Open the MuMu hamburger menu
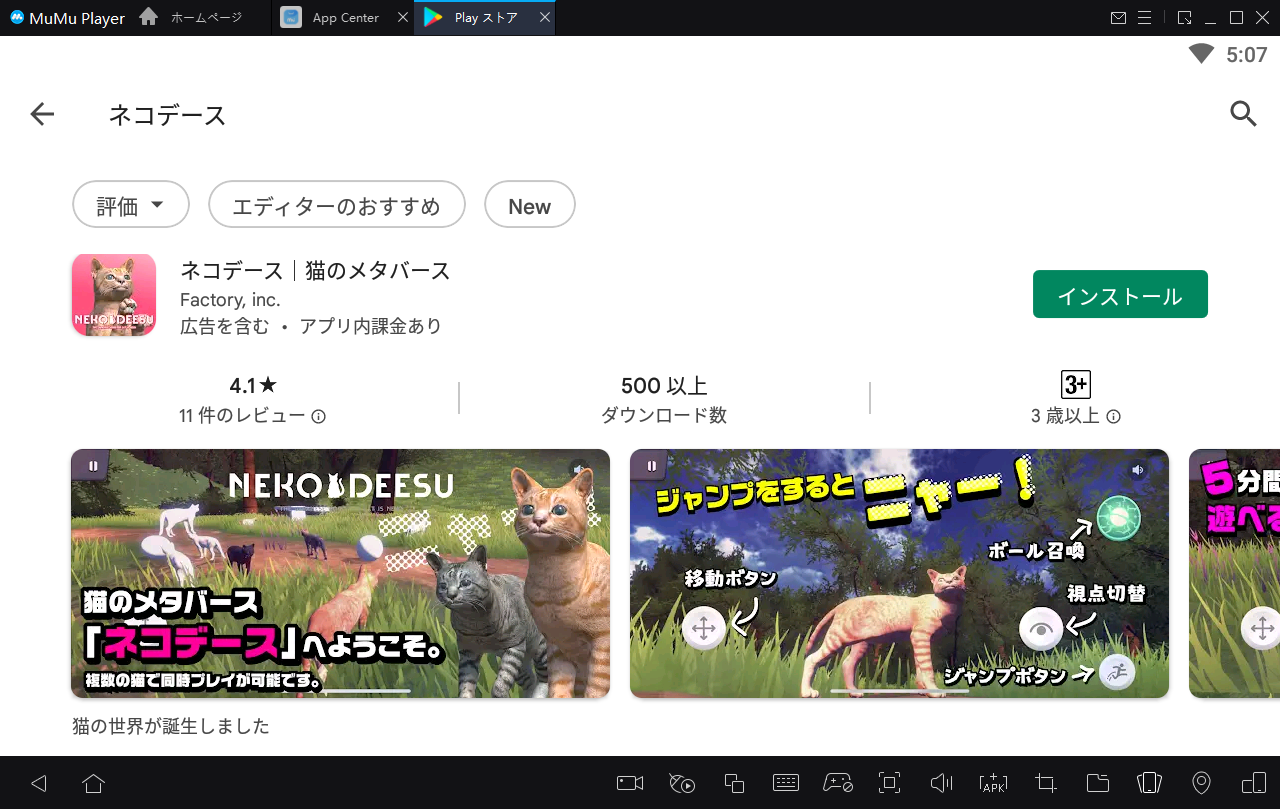Image resolution: width=1280 pixels, height=809 pixels. (1145, 18)
